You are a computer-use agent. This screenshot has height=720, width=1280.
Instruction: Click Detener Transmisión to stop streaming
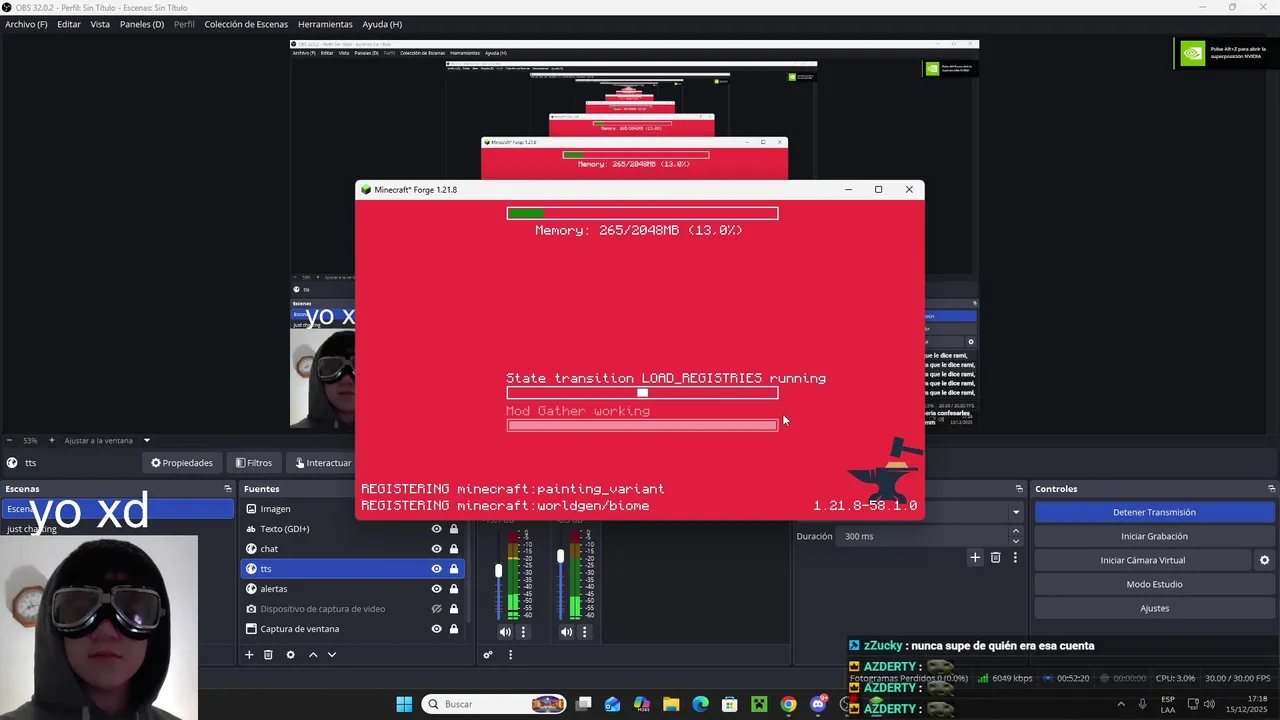tap(1154, 512)
